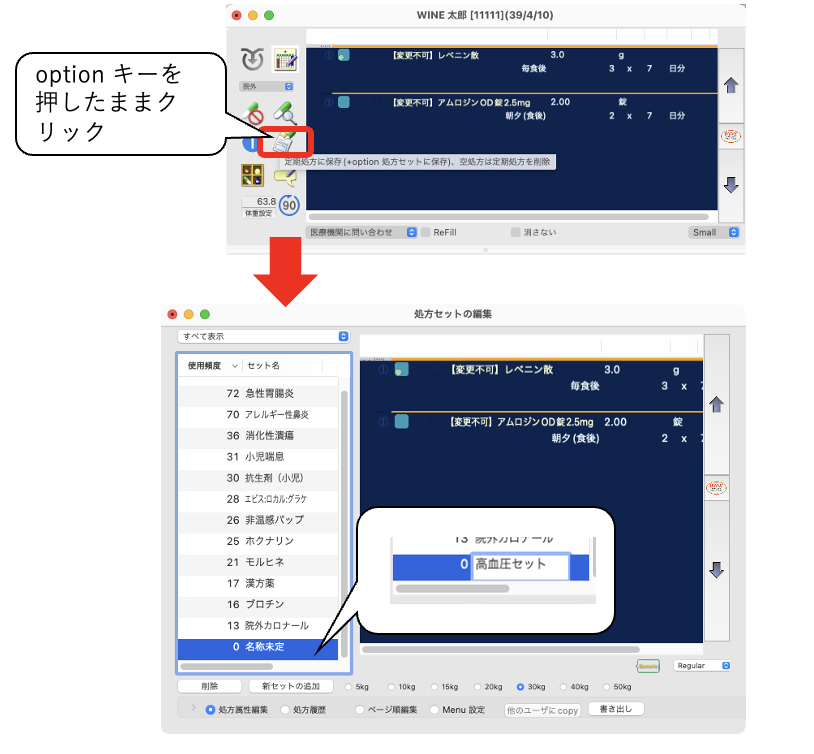Image resolution: width=814 pixels, height=754 pixels.
Task: Open the 医療機関に問い合わせ dropdown
Action: (x=362, y=232)
